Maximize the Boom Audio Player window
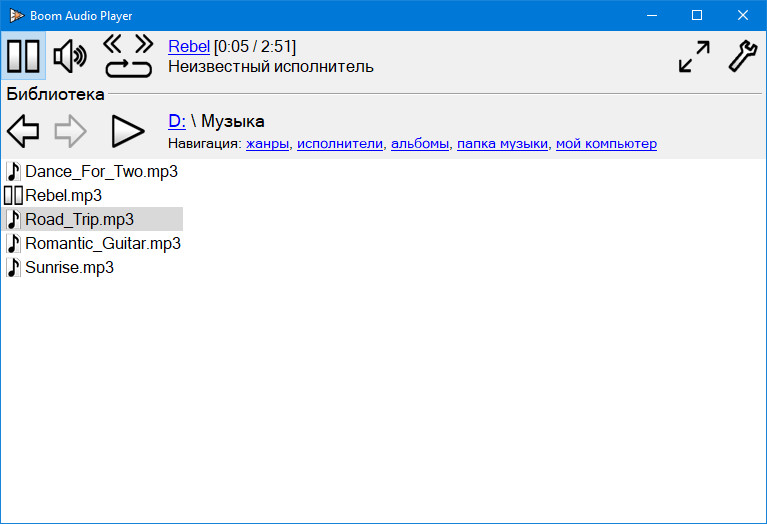767x524 pixels. point(697,16)
